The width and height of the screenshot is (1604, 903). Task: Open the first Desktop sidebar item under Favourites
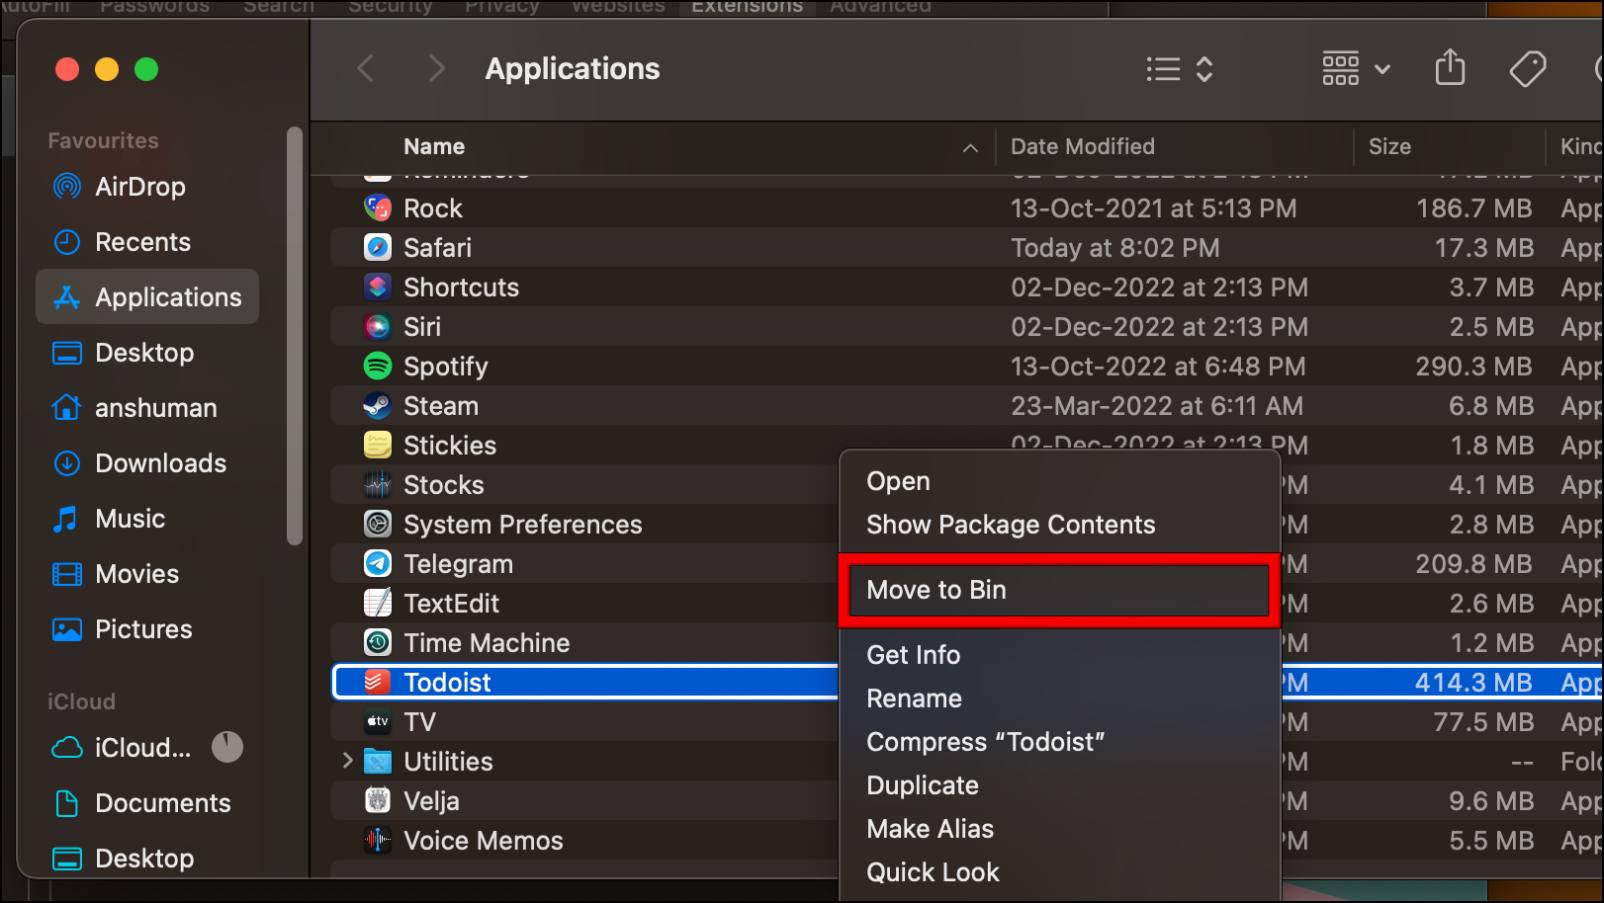[148, 352]
